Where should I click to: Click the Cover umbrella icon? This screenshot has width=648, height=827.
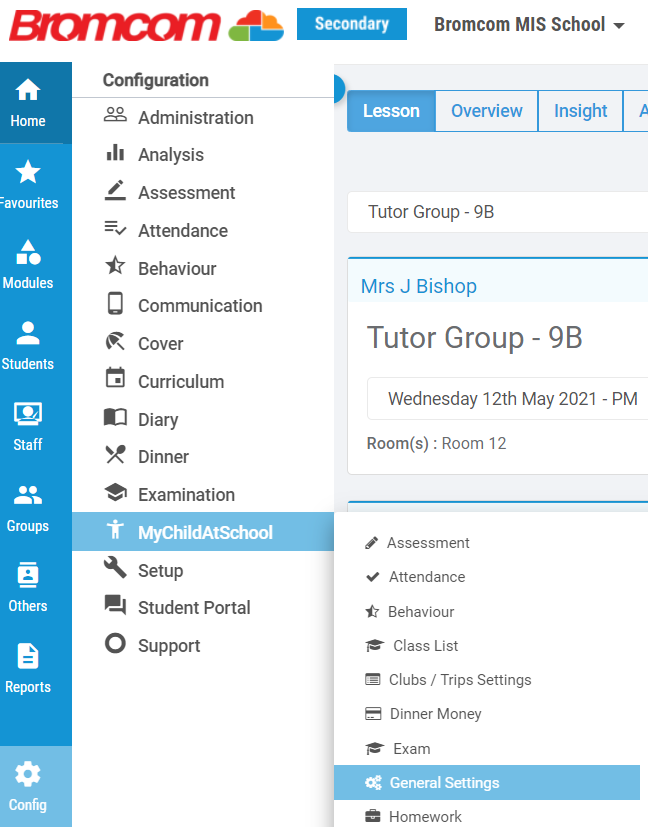(x=115, y=341)
